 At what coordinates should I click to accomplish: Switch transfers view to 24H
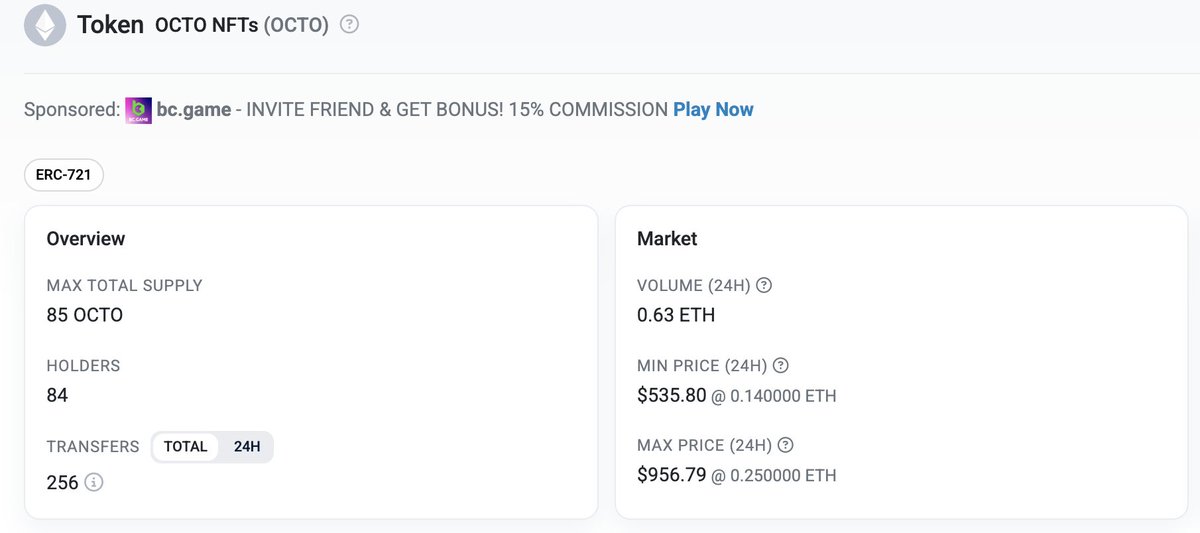pos(247,447)
